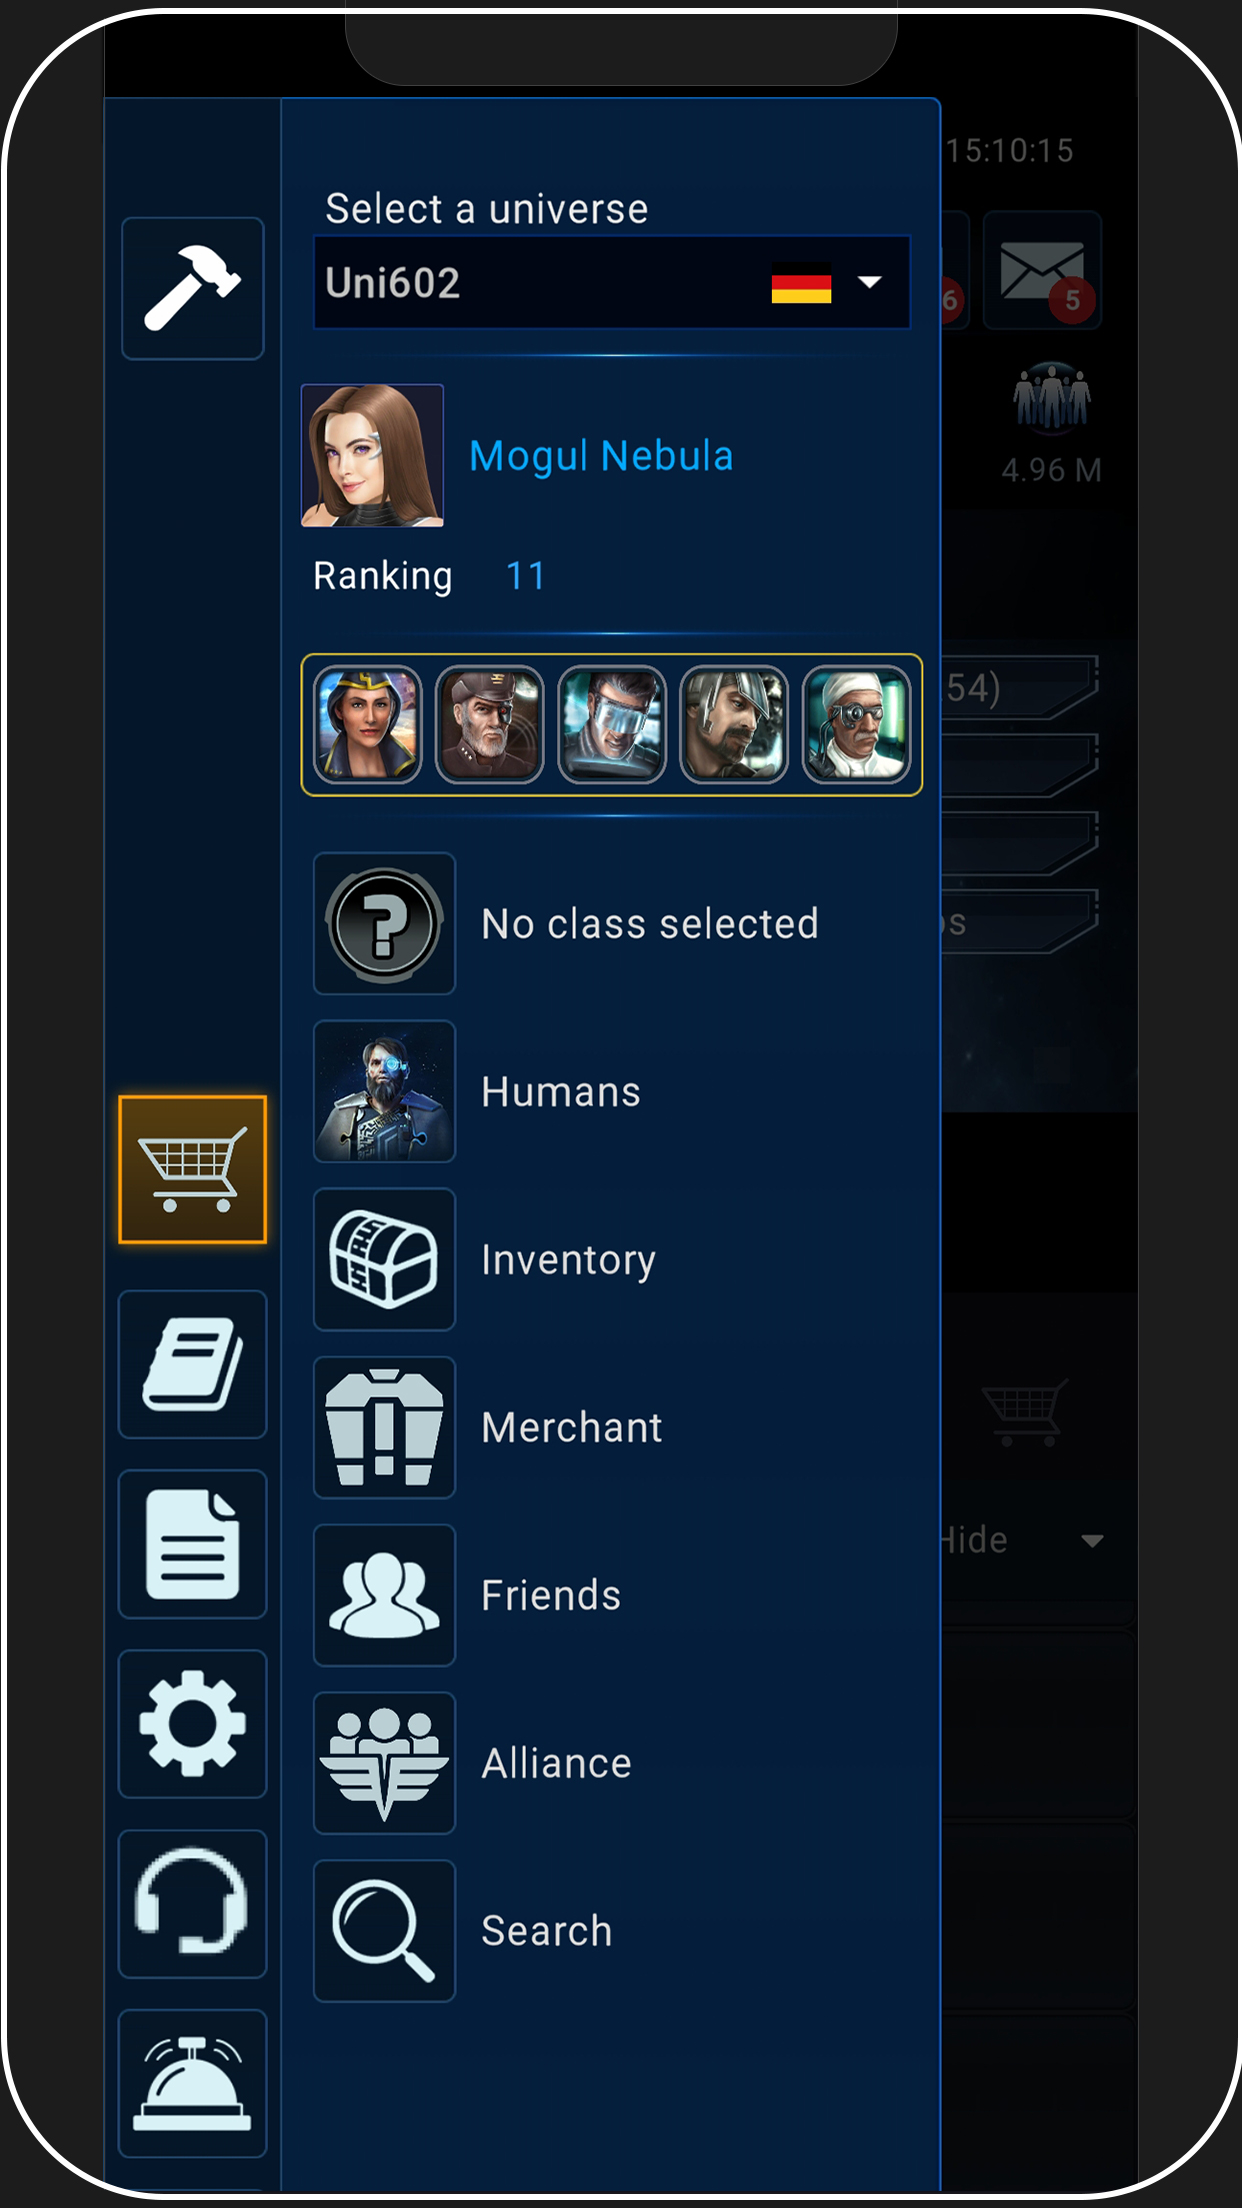Viewport: 1242px width, 2208px height.
Task: Open the Friends menu entry
Action: pos(612,1596)
